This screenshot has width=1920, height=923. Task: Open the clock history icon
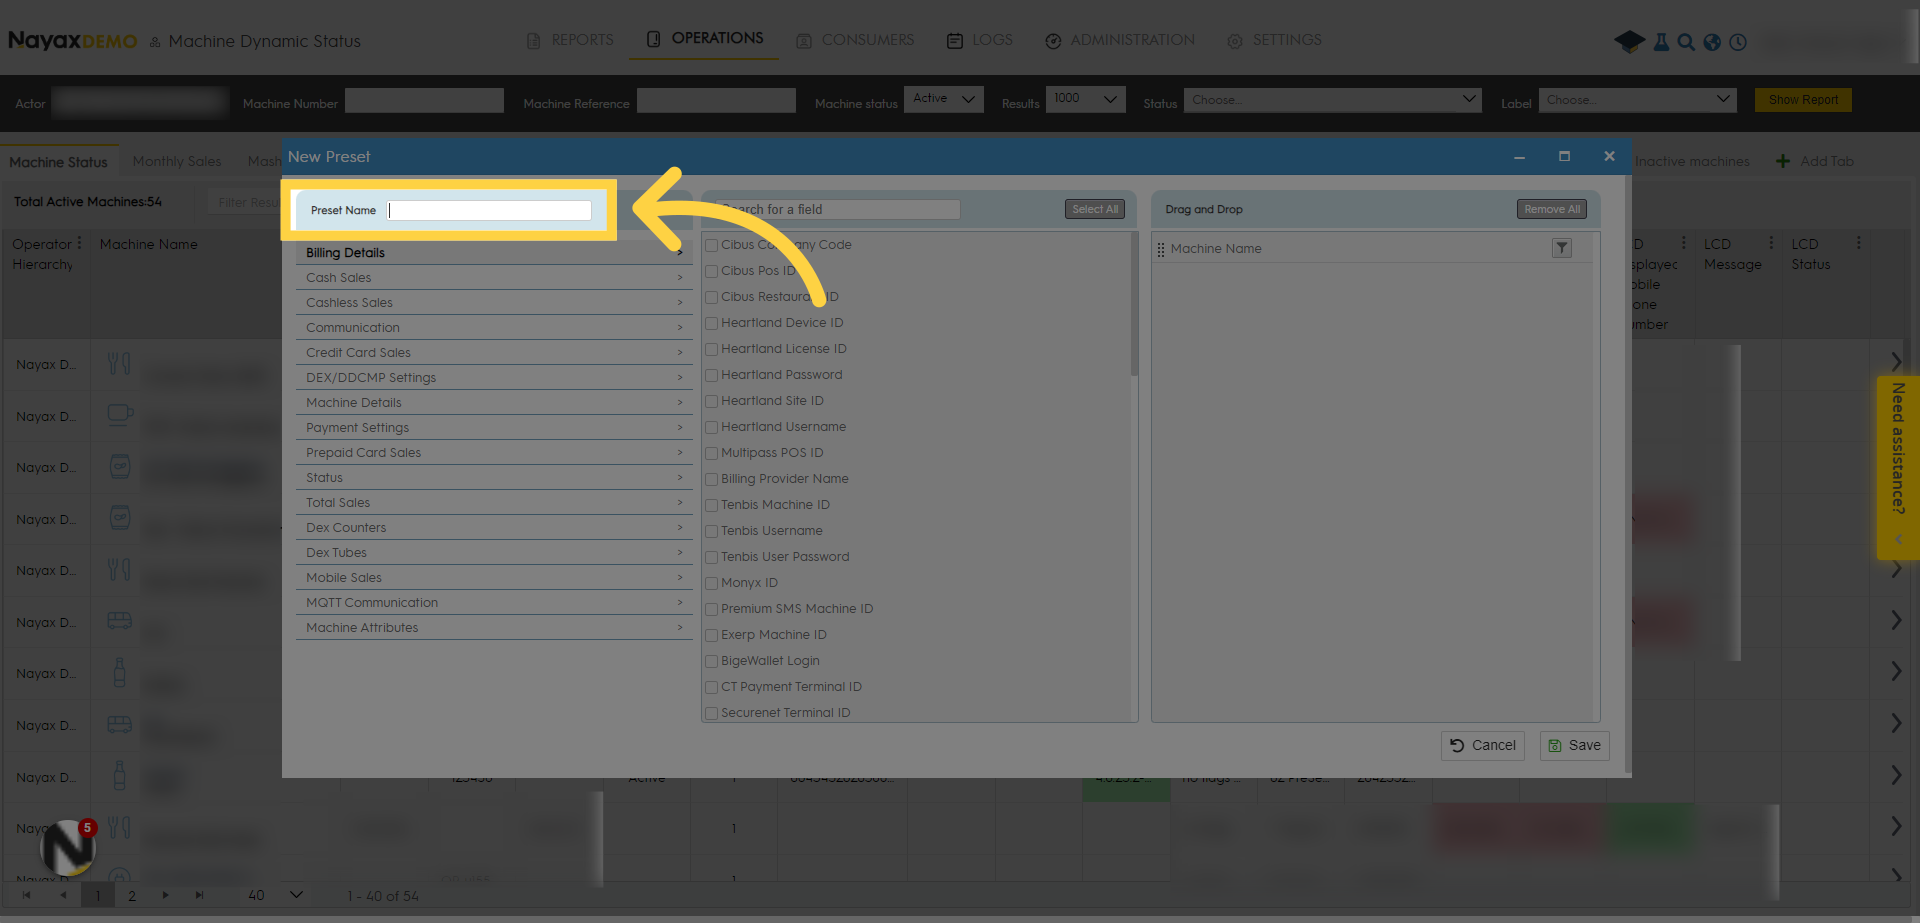1738,42
